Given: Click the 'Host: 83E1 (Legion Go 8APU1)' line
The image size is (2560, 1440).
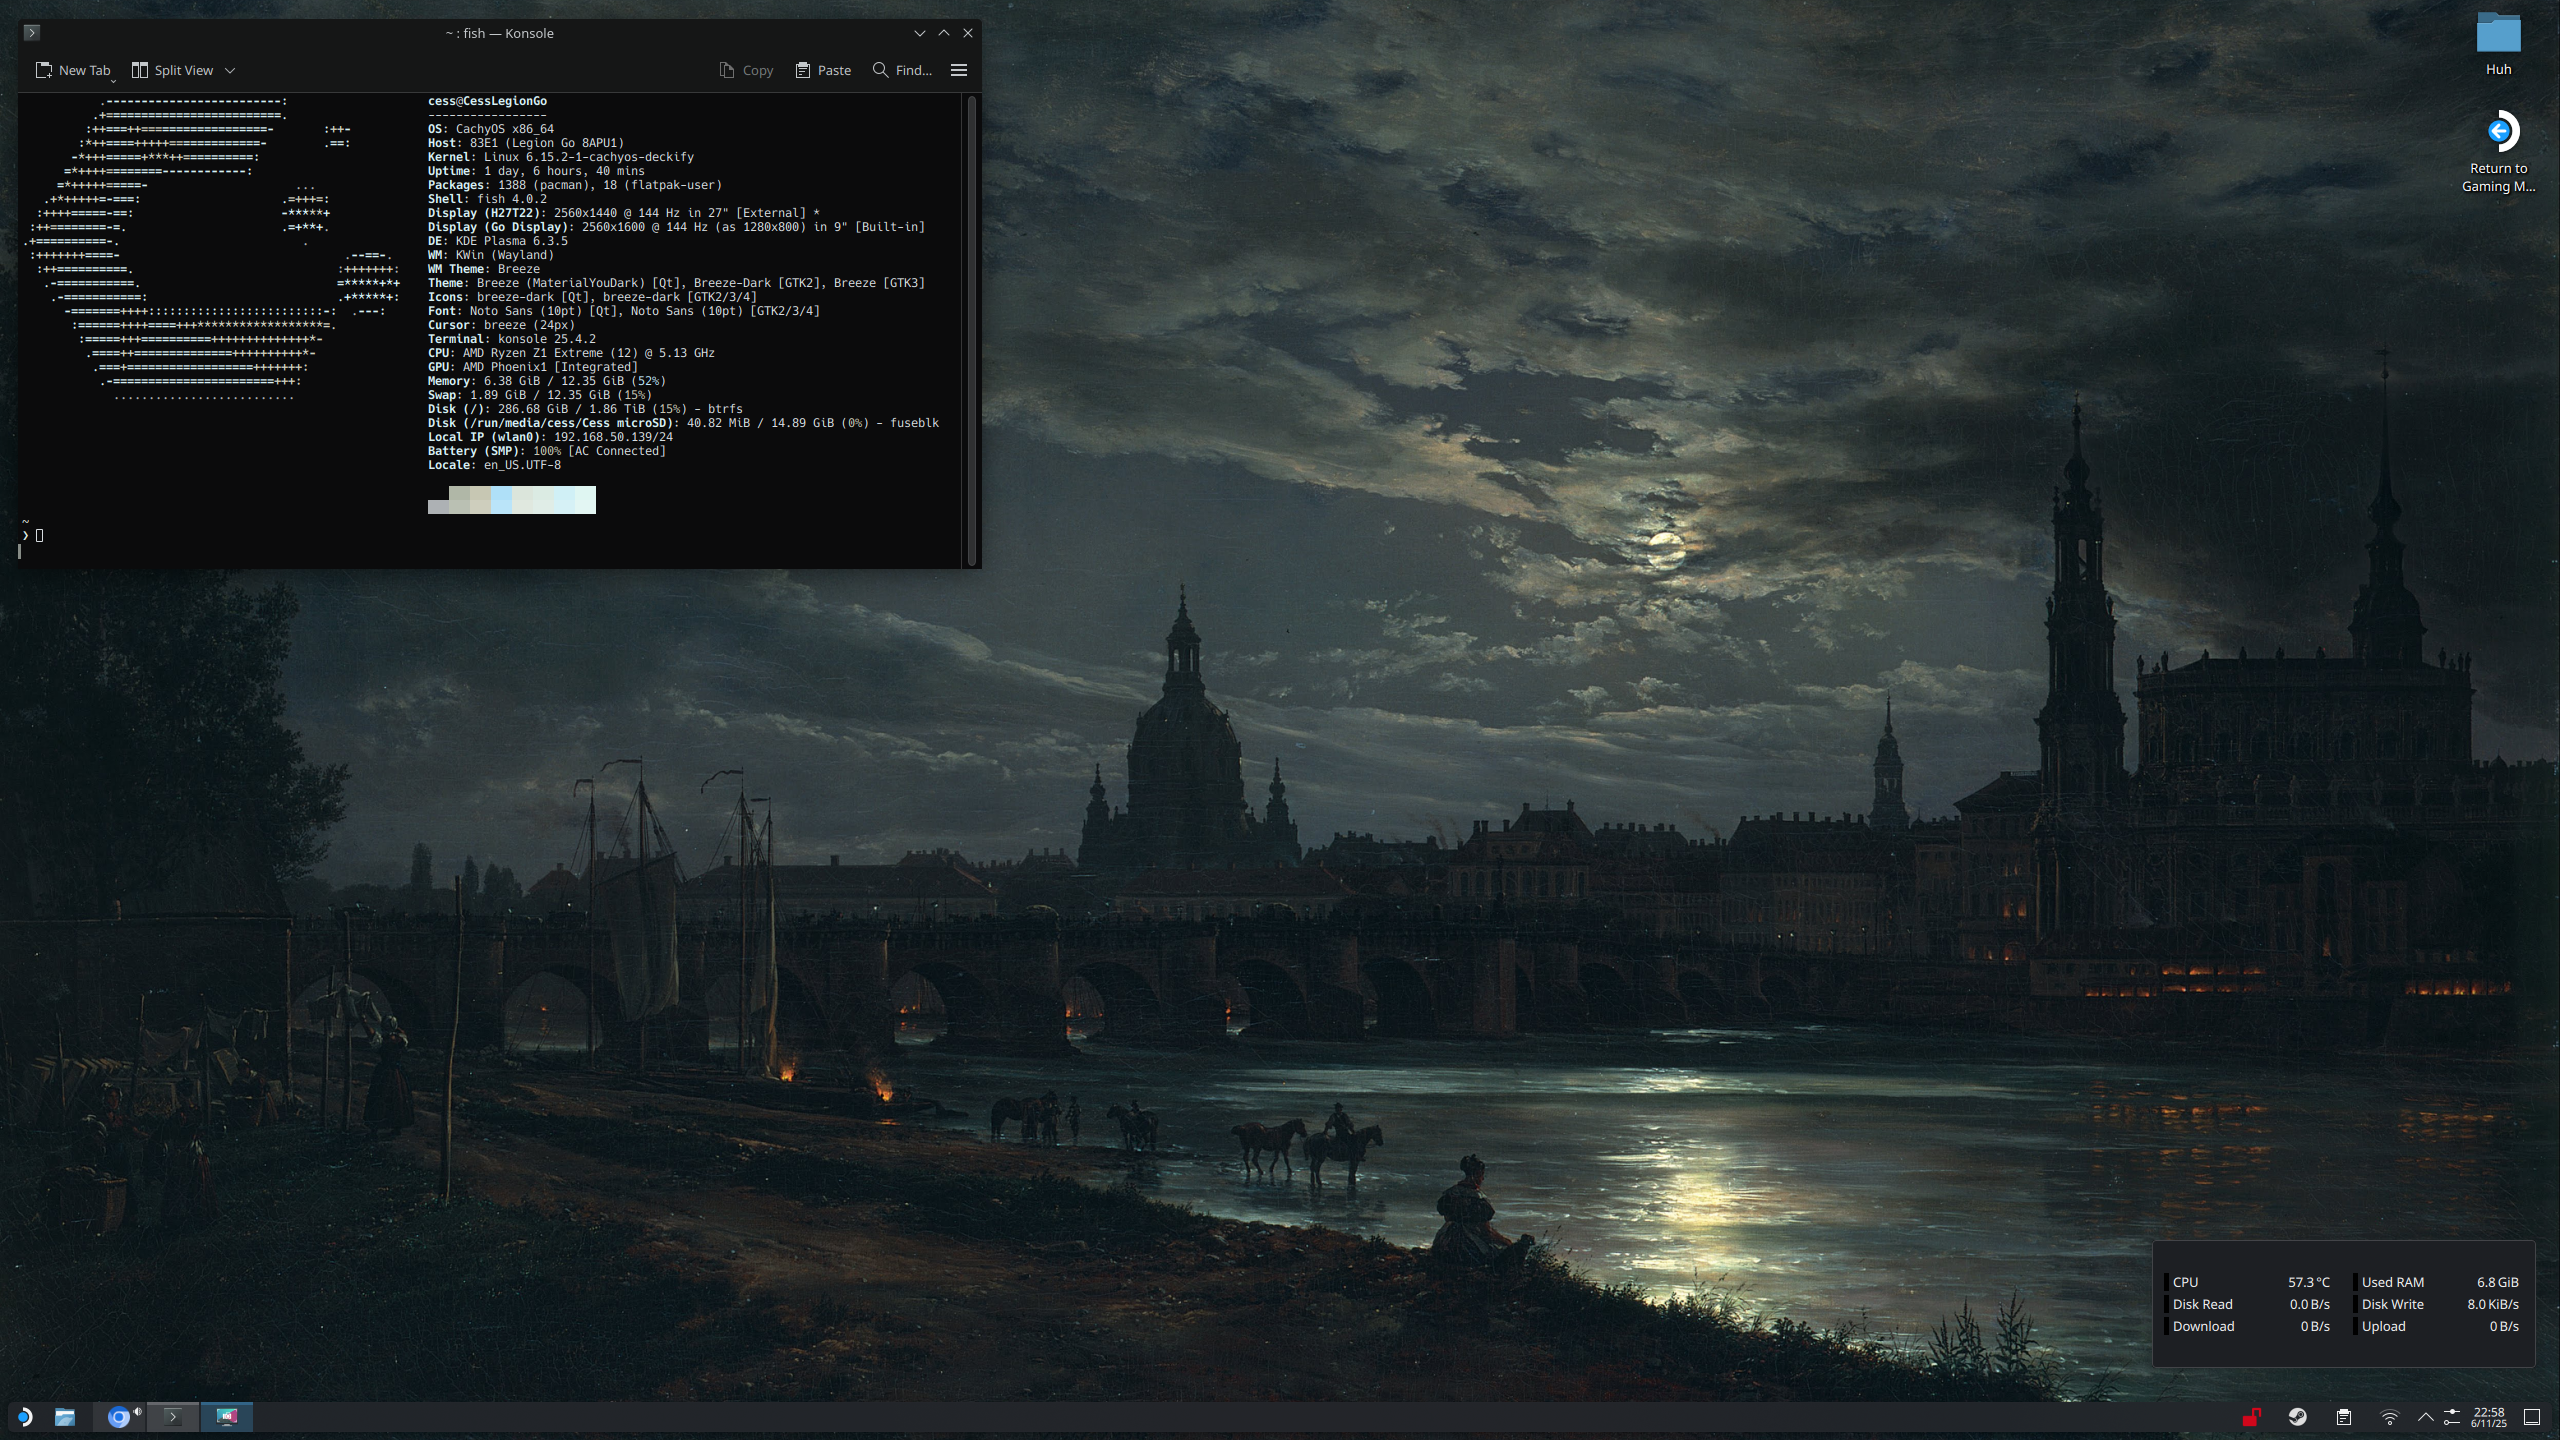Looking at the screenshot, I should pyautogui.click(x=526, y=143).
